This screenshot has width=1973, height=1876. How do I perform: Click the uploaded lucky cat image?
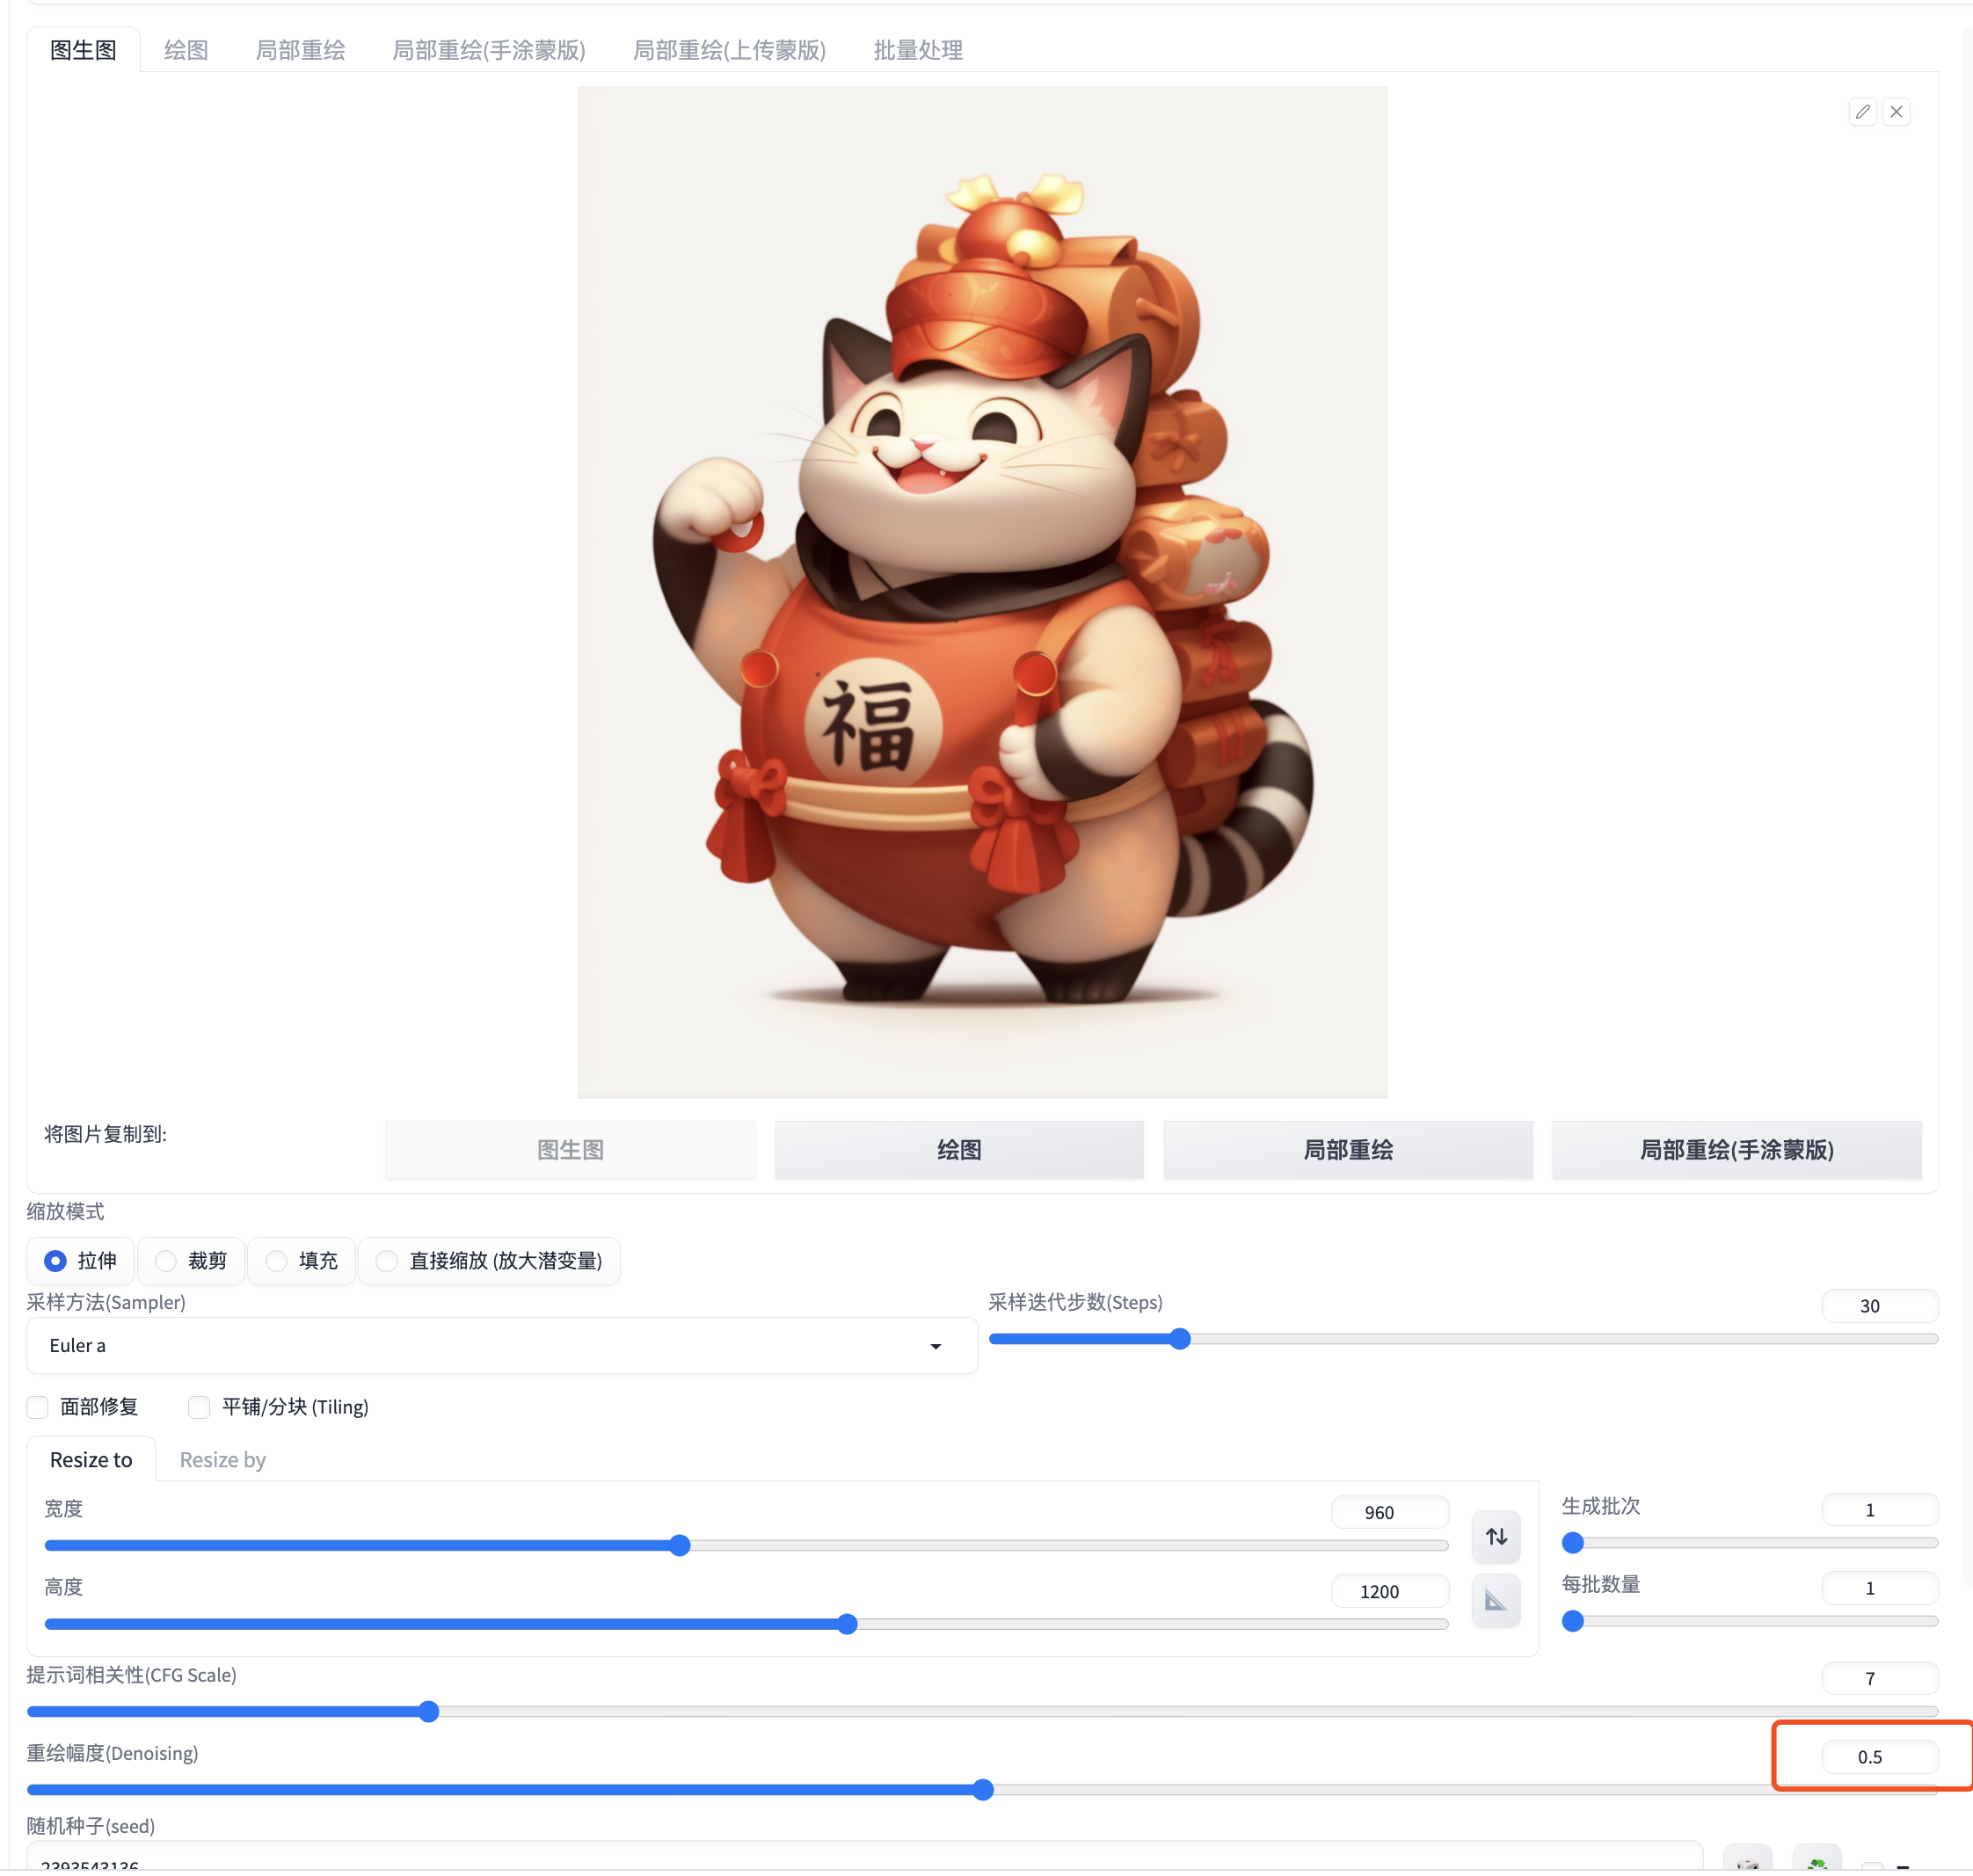pyautogui.click(x=982, y=592)
